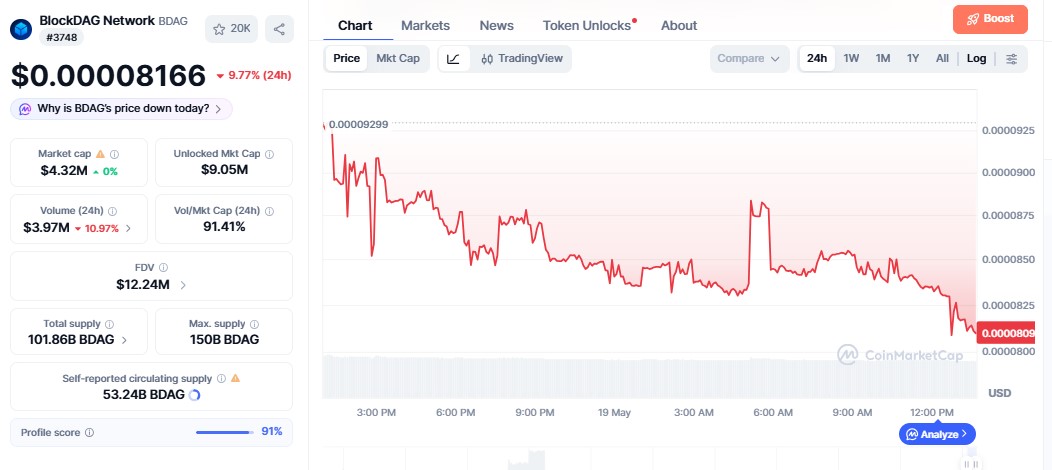
Task: Click the 19 May axis label
Action: [x=615, y=413]
